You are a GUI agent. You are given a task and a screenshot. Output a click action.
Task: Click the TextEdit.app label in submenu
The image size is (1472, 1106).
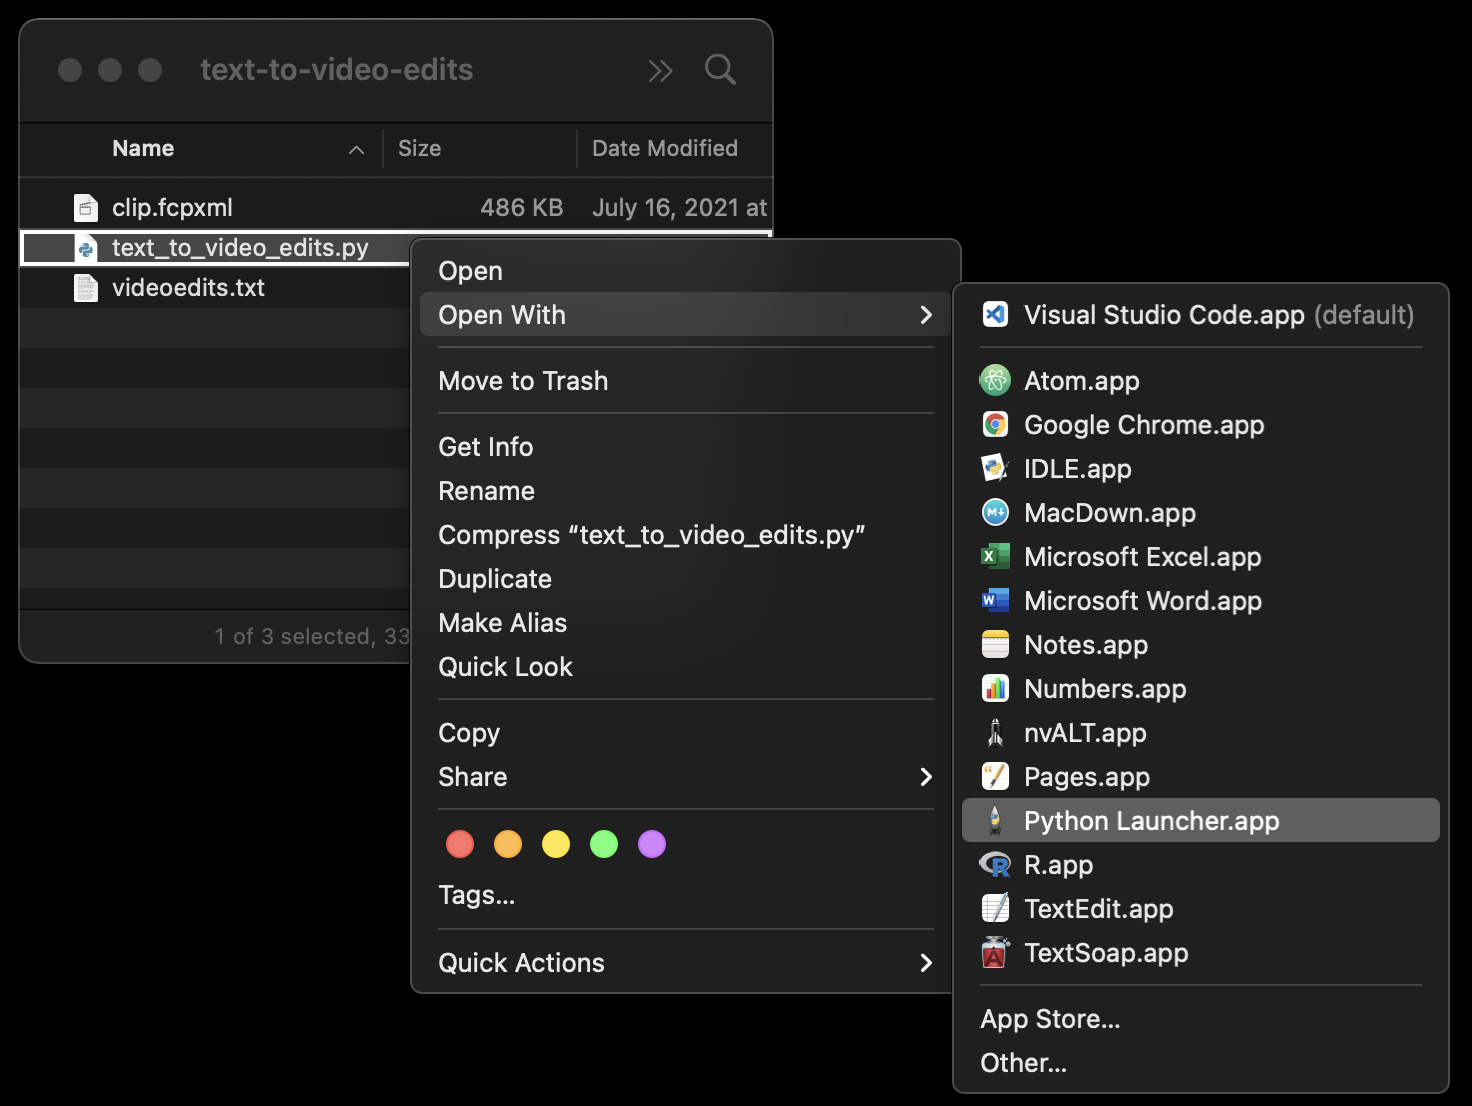[x=1099, y=909]
